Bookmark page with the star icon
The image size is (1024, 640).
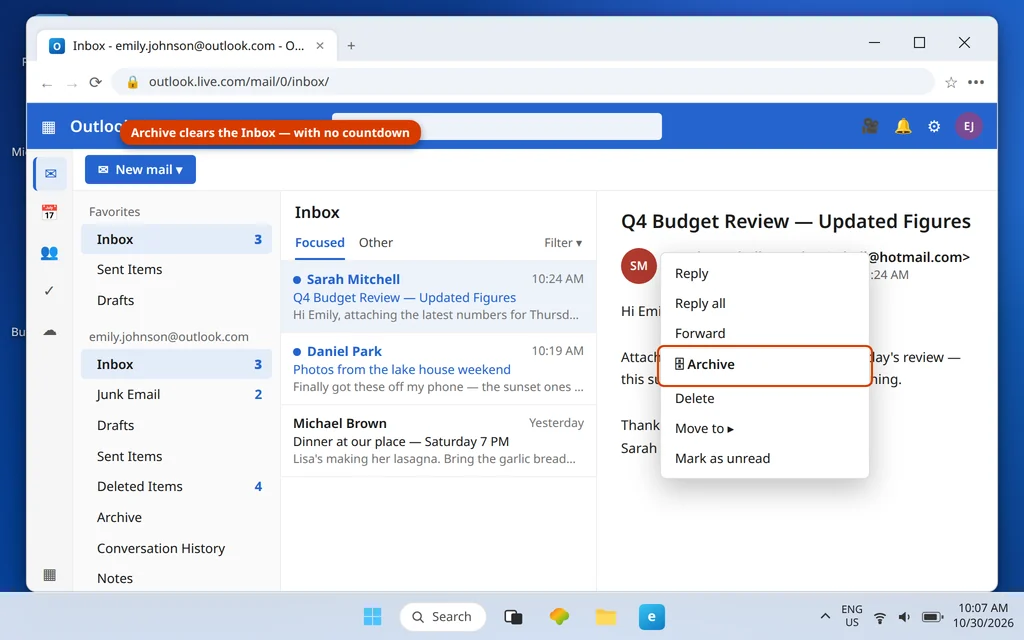pos(951,82)
